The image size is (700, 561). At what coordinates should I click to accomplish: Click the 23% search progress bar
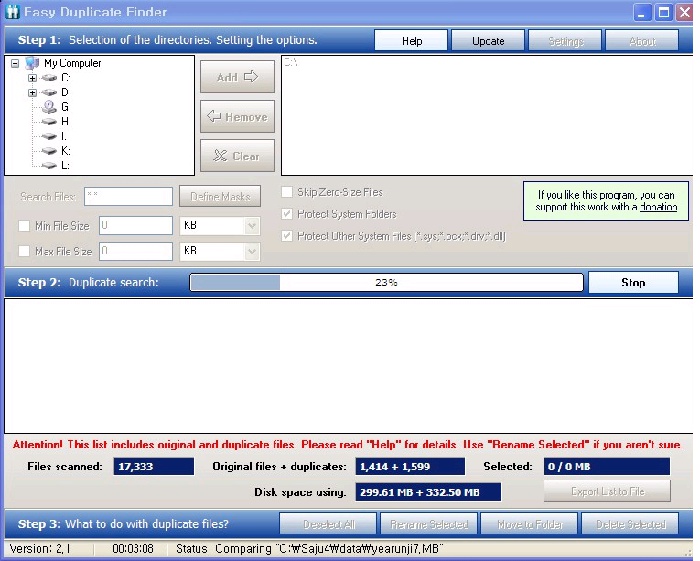coord(387,283)
